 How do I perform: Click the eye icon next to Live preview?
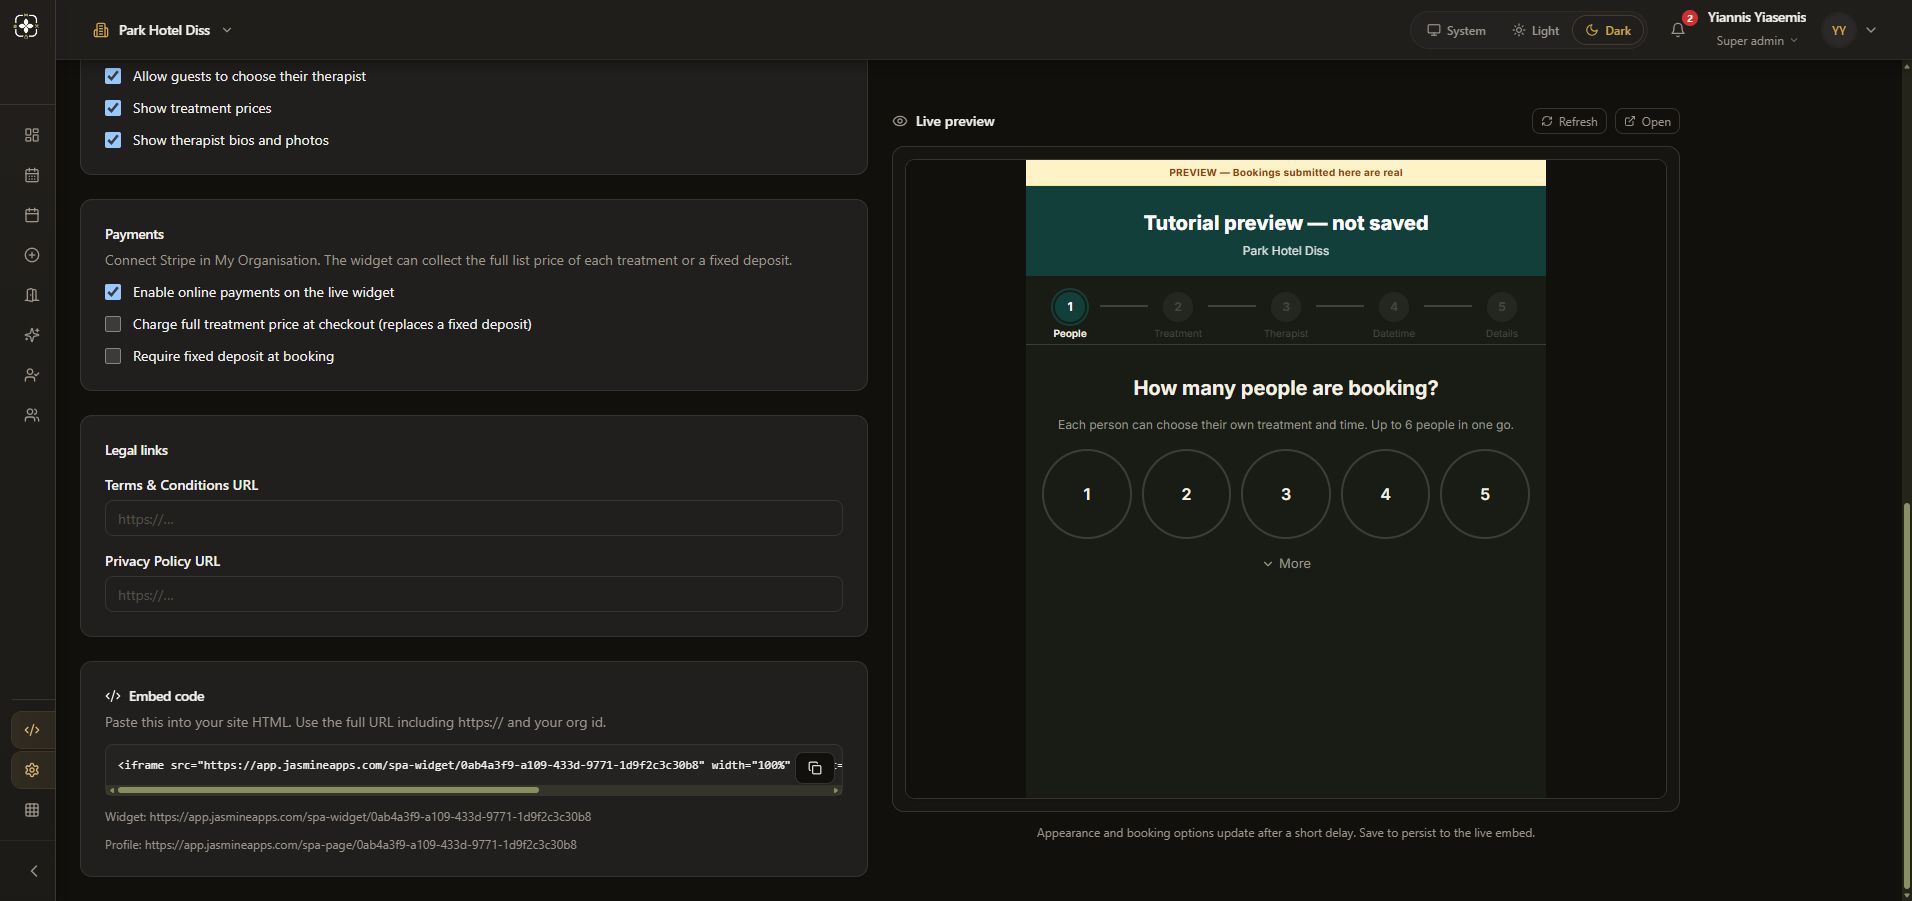[x=900, y=121]
